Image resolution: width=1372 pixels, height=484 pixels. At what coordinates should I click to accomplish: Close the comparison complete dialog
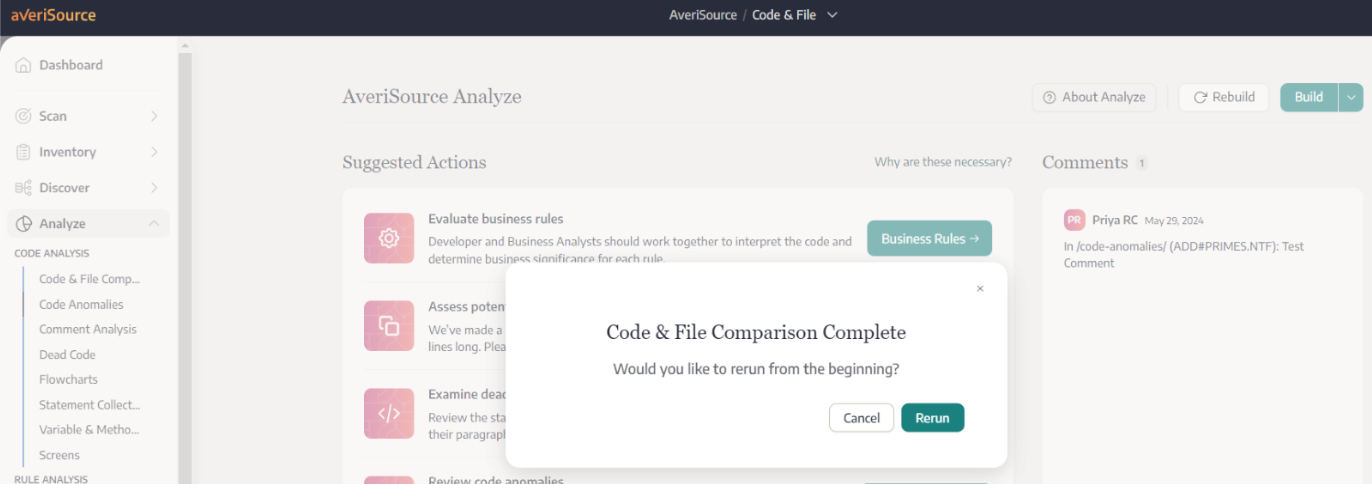[x=980, y=289]
